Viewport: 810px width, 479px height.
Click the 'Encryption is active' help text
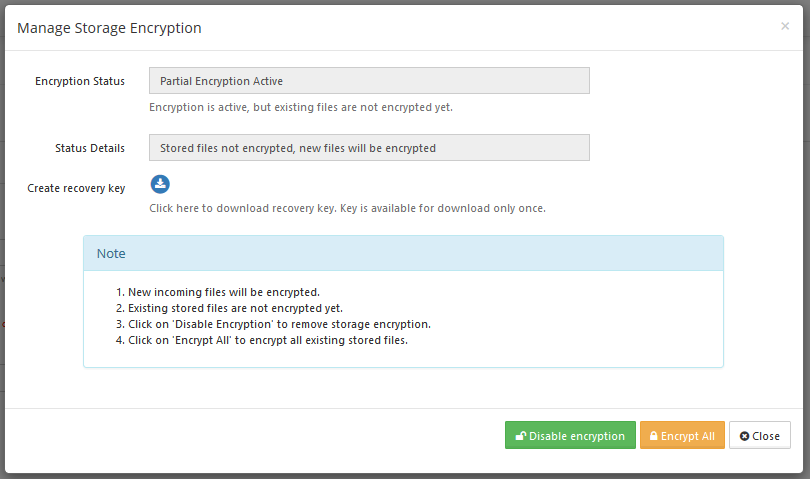click(301, 107)
